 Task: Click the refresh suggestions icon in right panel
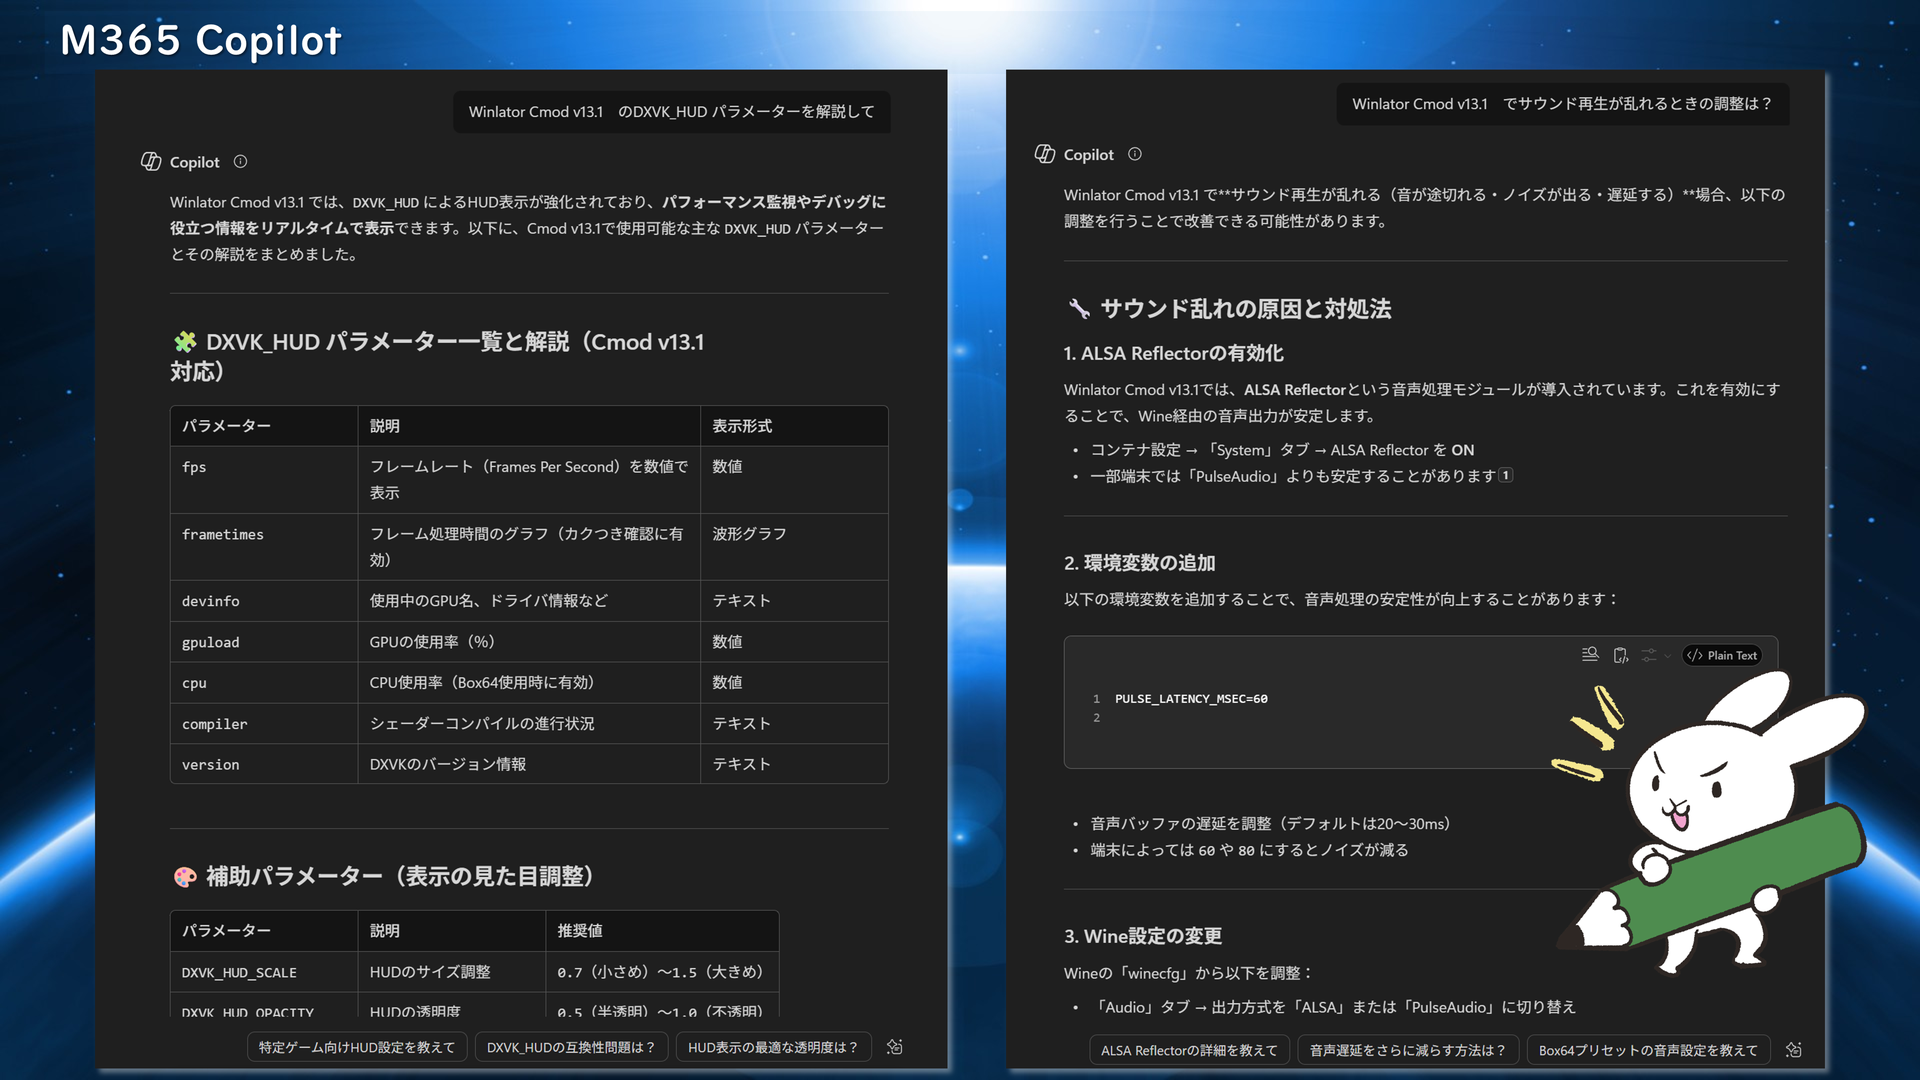1794,1050
